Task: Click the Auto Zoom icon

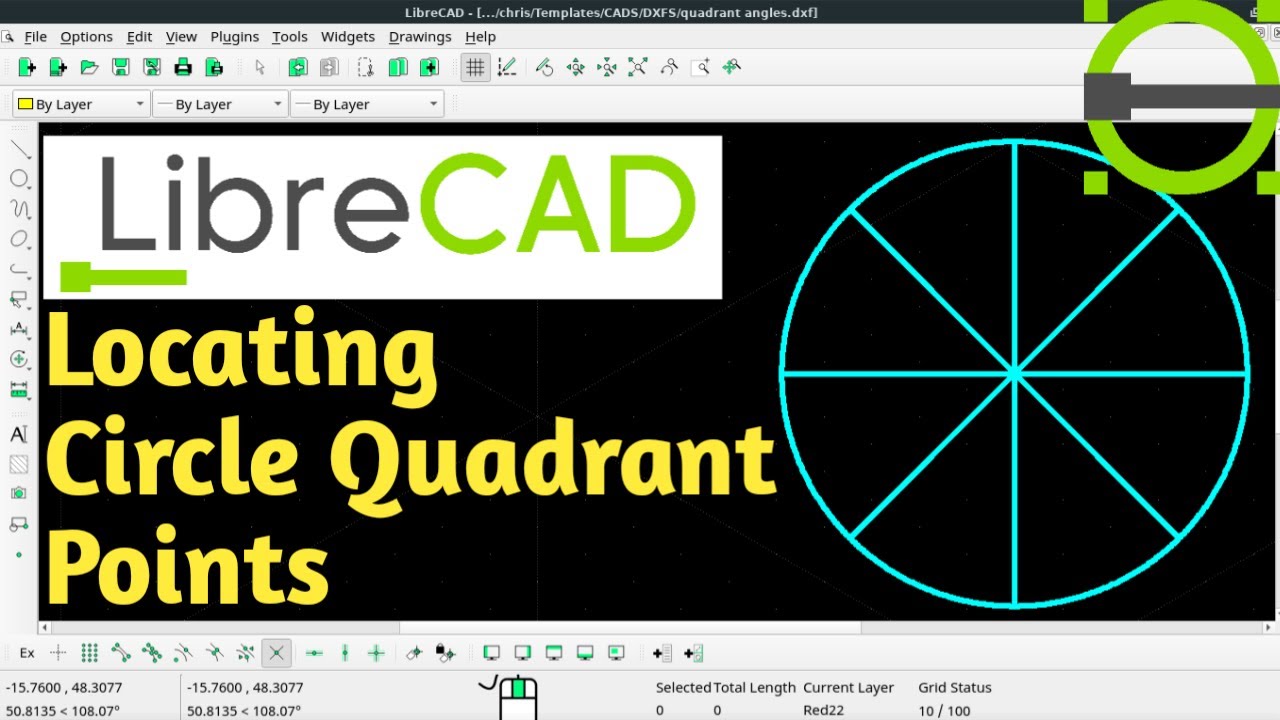Action: (637, 68)
